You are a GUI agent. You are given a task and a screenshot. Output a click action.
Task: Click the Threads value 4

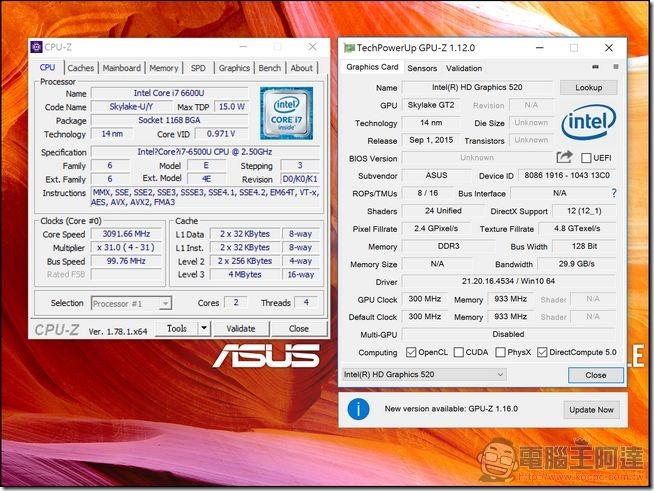click(x=306, y=302)
